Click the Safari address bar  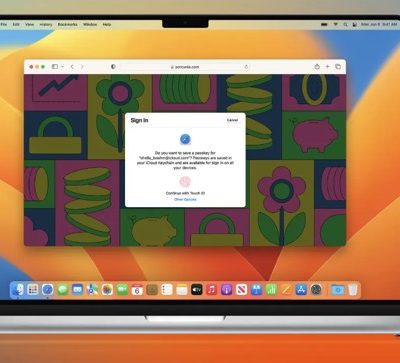185,67
